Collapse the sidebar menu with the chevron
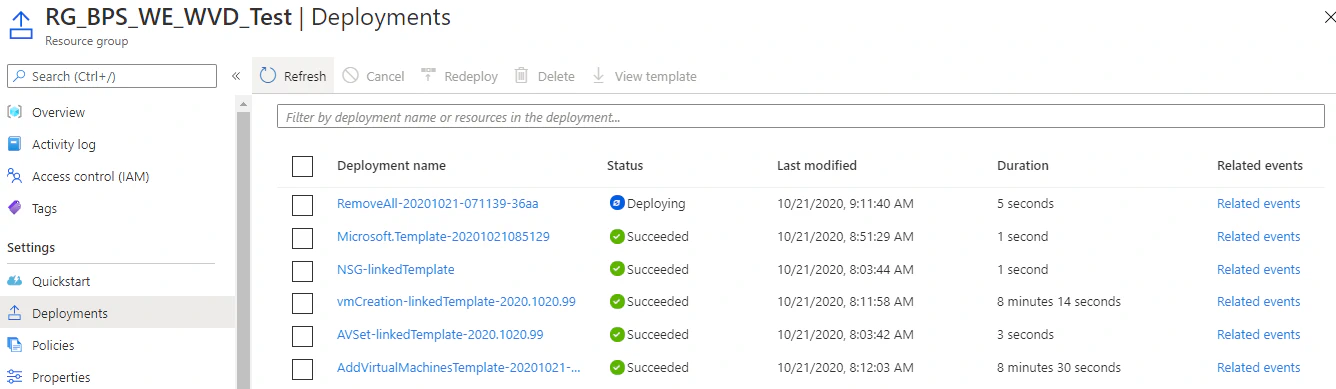This screenshot has height=389, width=1336. 236,76
